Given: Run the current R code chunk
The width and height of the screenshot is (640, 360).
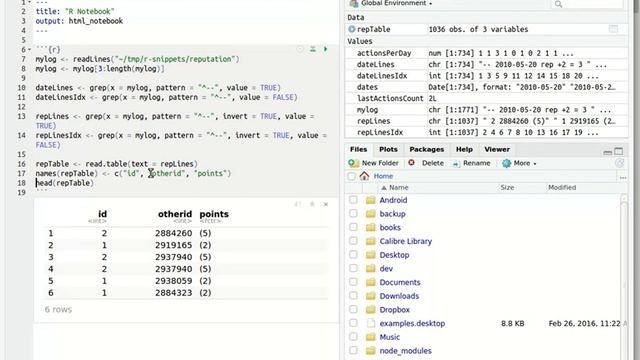Looking at the screenshot, I should click(x=325, y=49).
